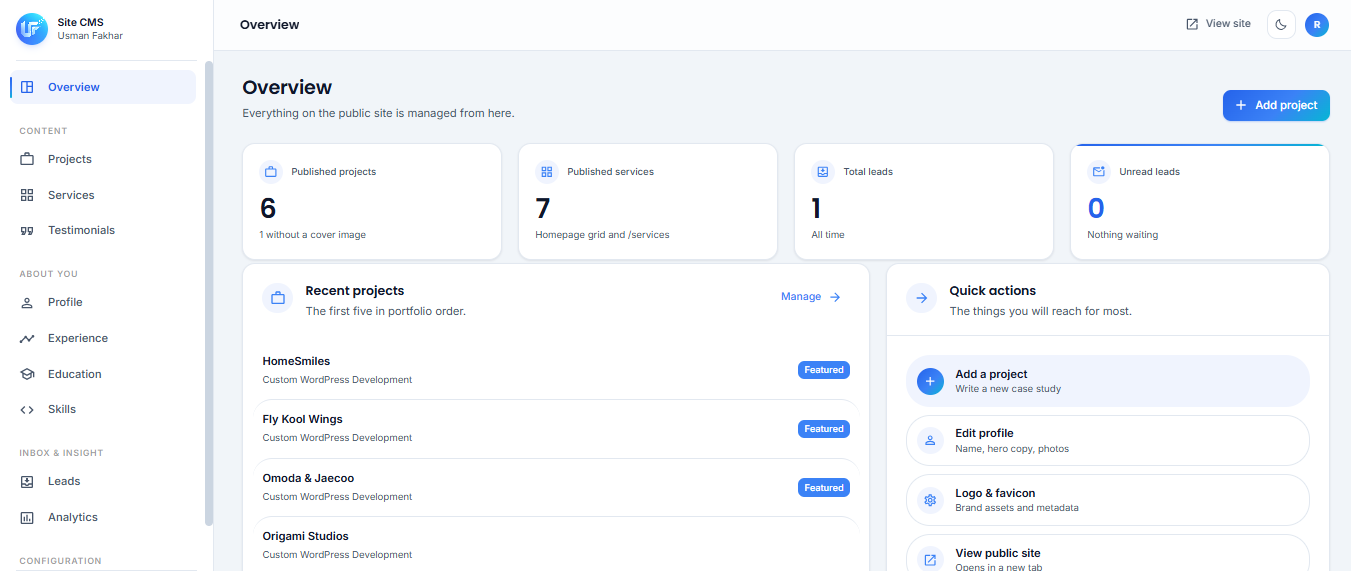Select the Fly Kool Wings project row
This screenshot has width=1351, height=571.
[556, 428]
